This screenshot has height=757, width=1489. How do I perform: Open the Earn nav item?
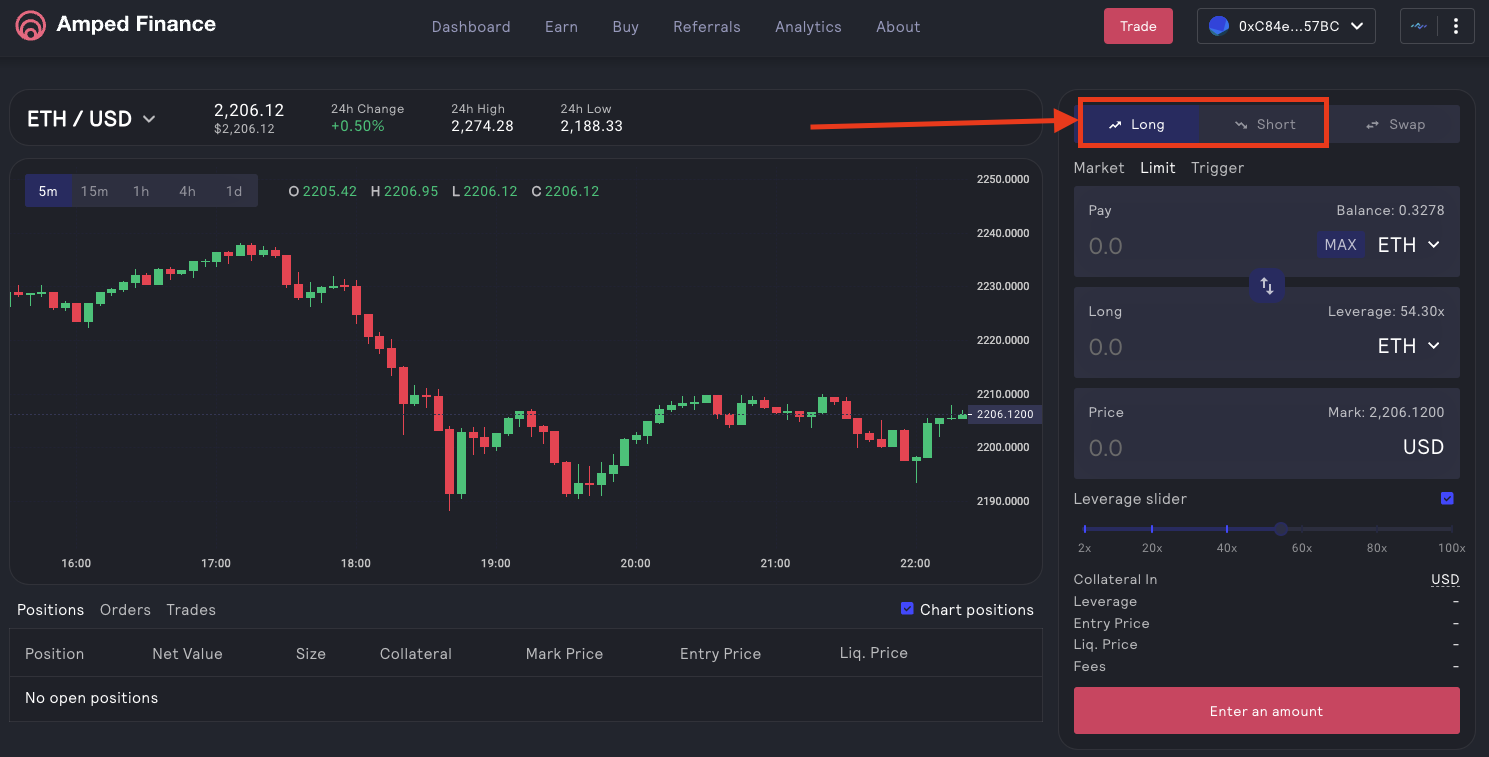click(x=561, y=27)
